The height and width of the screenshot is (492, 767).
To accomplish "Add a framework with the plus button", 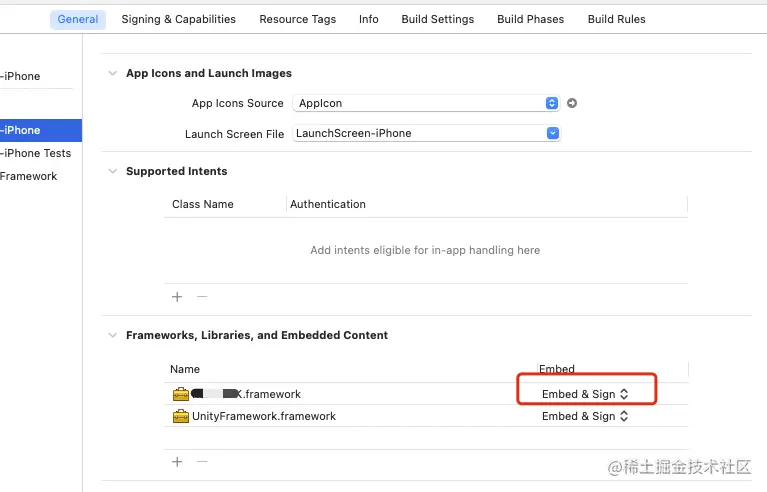I will (177, 462).
